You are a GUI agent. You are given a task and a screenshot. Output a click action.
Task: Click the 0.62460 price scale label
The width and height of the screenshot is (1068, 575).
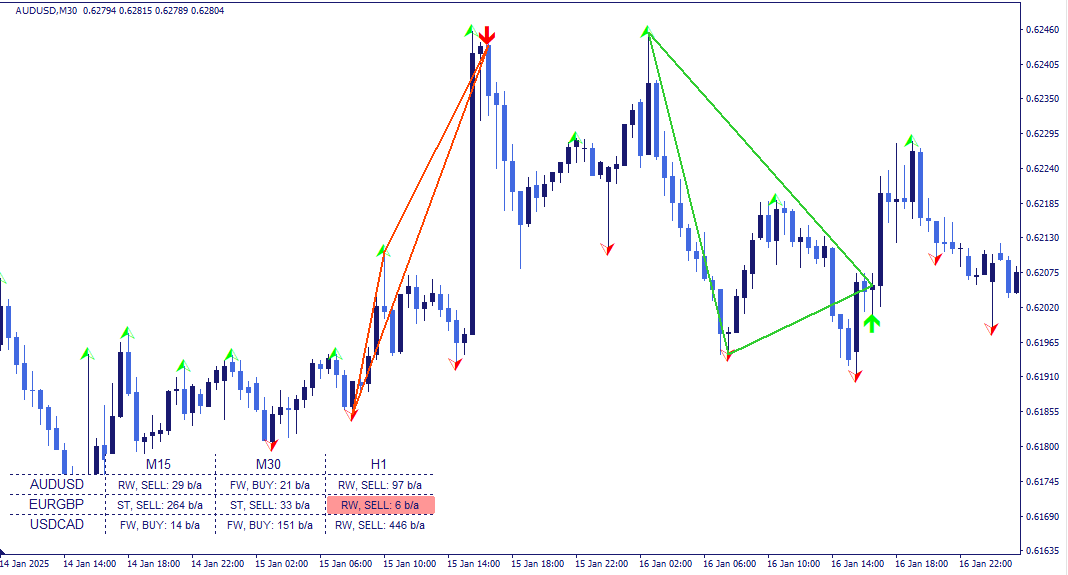pyautogui.click(x=1043, y=30)
